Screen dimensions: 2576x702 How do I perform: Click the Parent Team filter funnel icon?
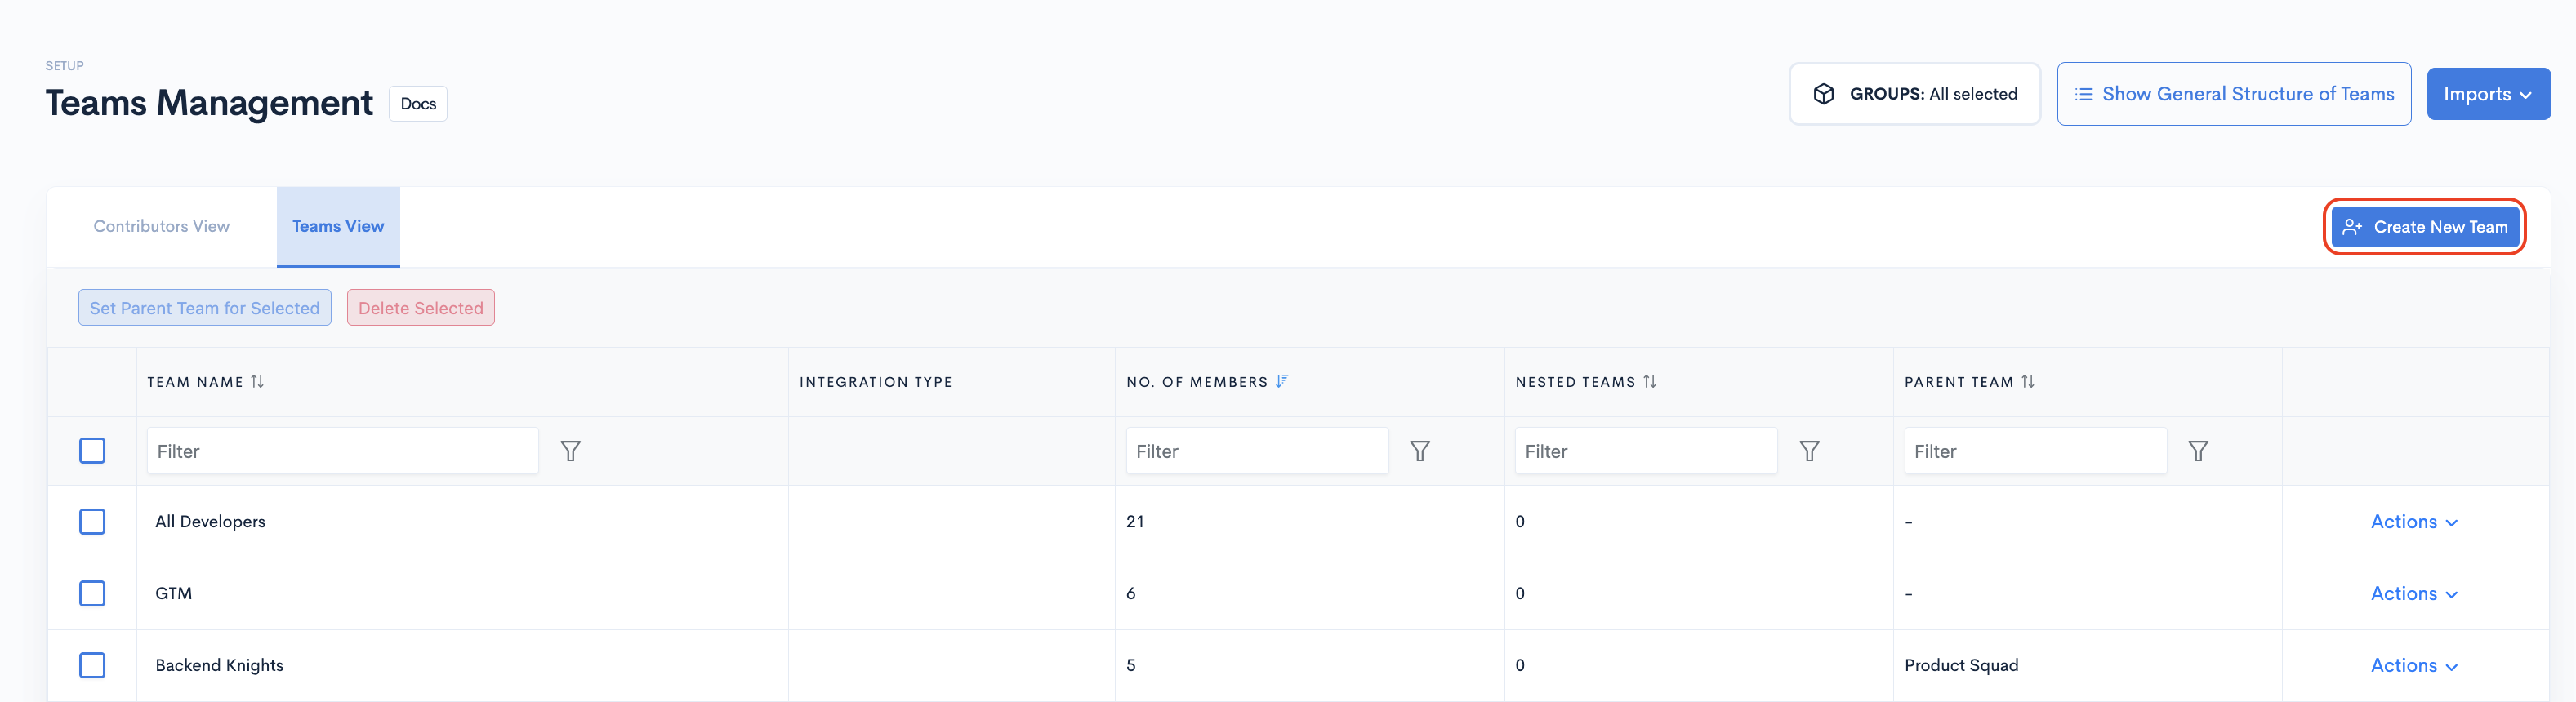[x=2197, y=451]
